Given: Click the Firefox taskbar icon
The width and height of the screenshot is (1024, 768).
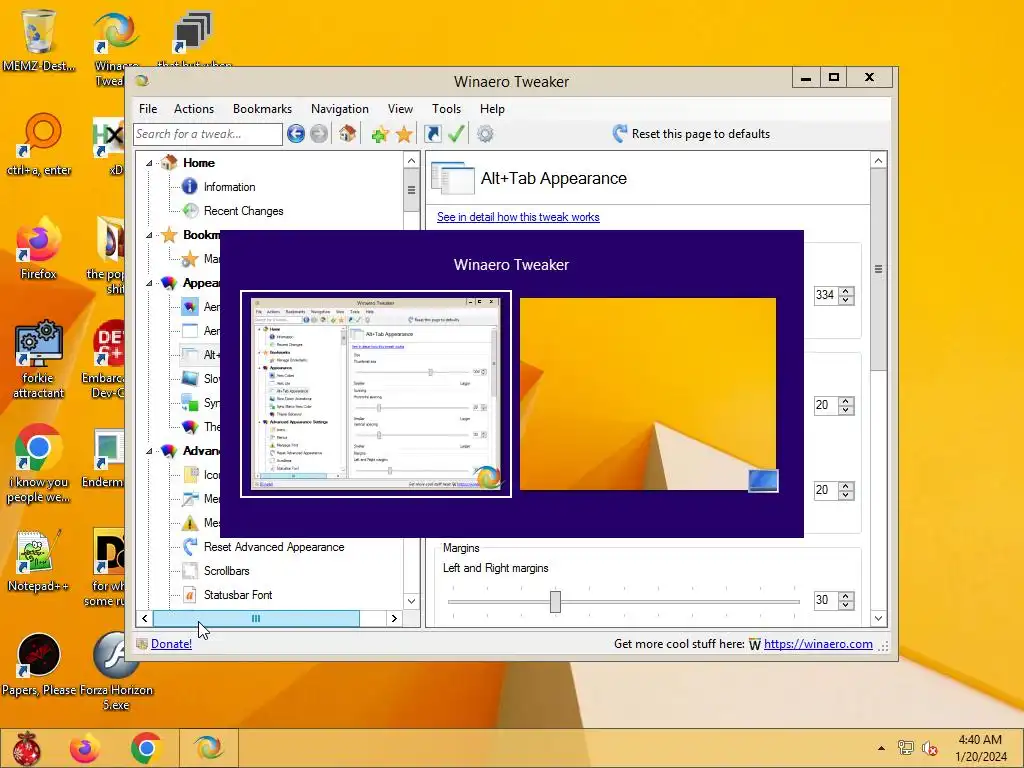Looking at the screenshot, I should click(x=85, y=748).
